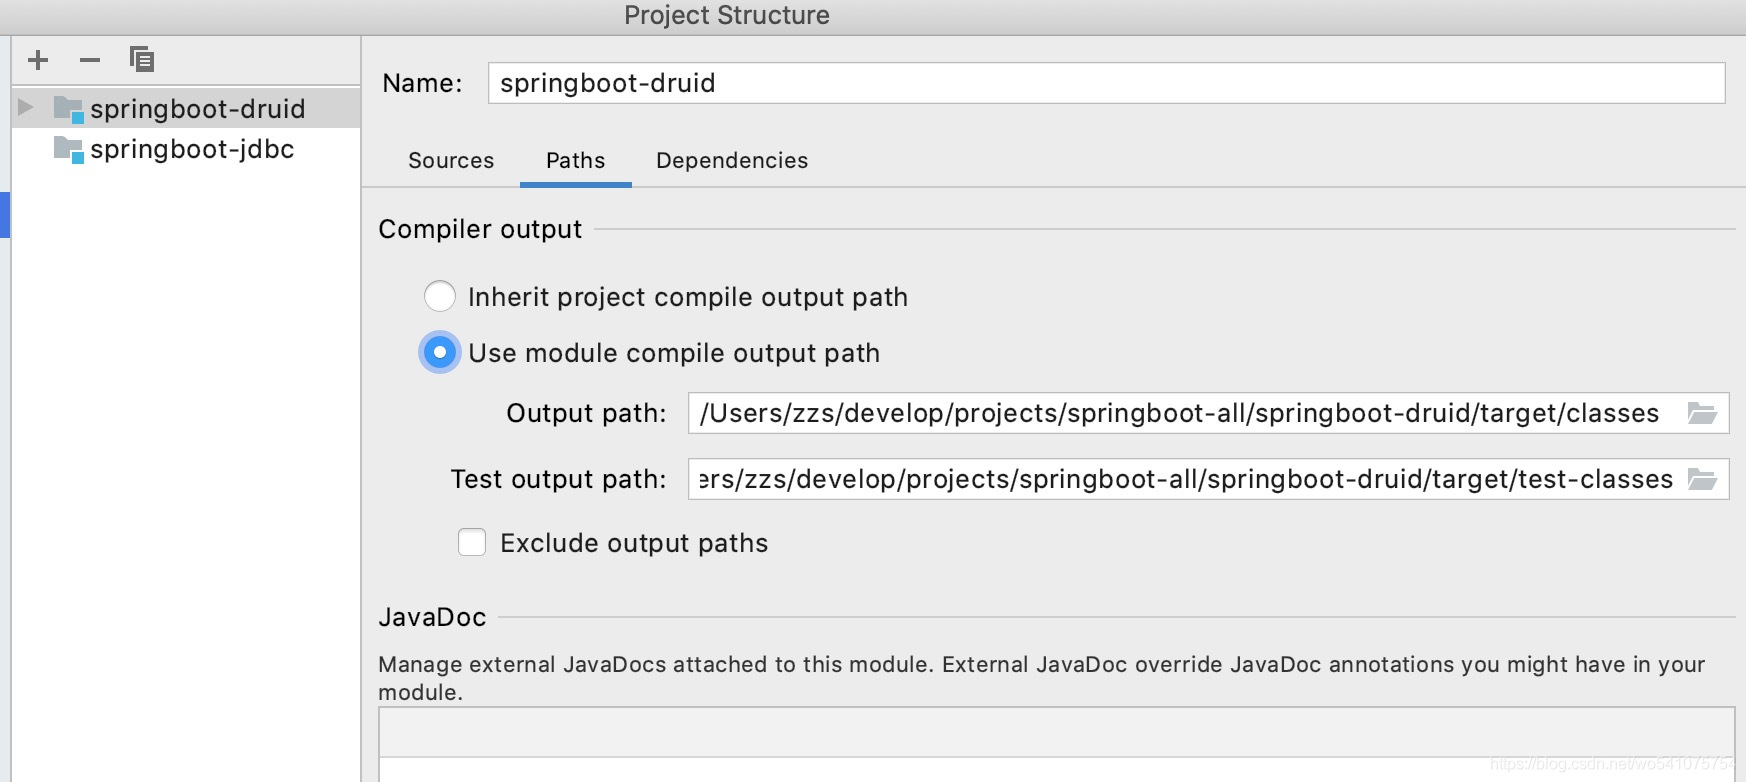Browse for the Test output path folder
Image resolution: width=1746 pixels, height=782 pixels.
[1702, 479]
